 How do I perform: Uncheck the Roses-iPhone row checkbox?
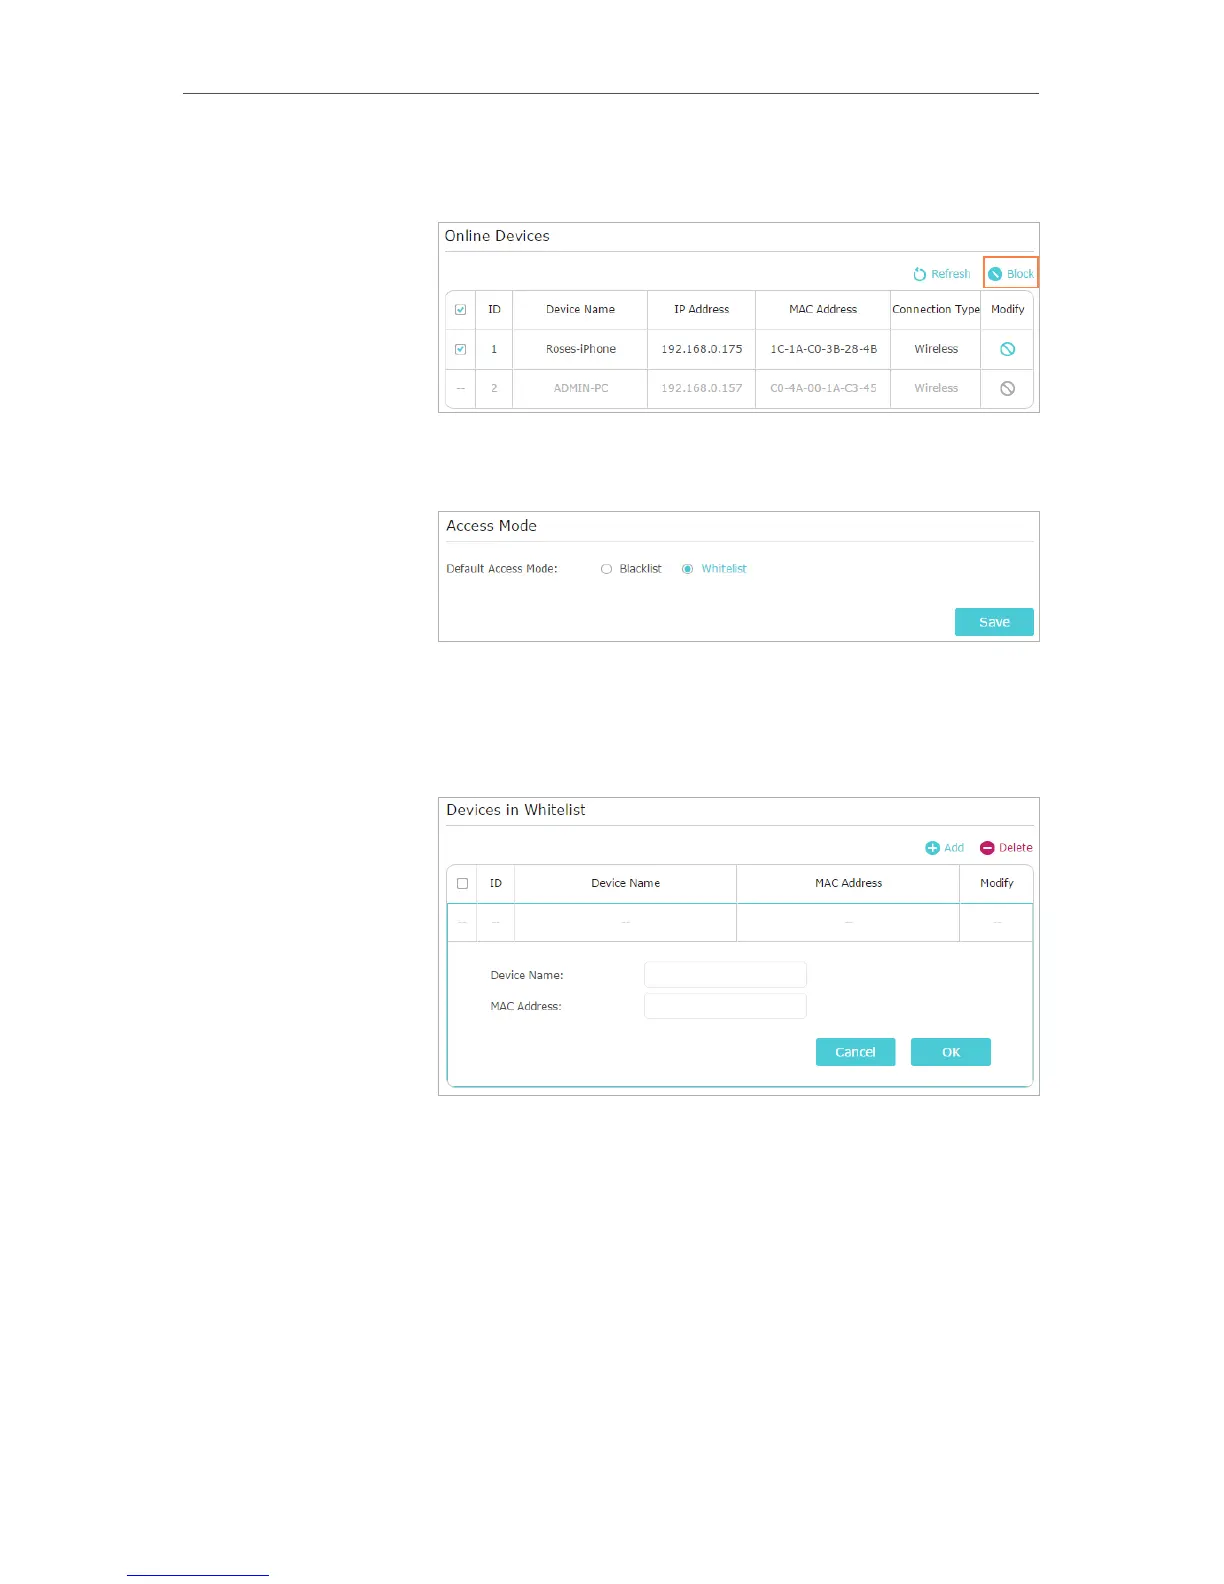pos(461,349)
